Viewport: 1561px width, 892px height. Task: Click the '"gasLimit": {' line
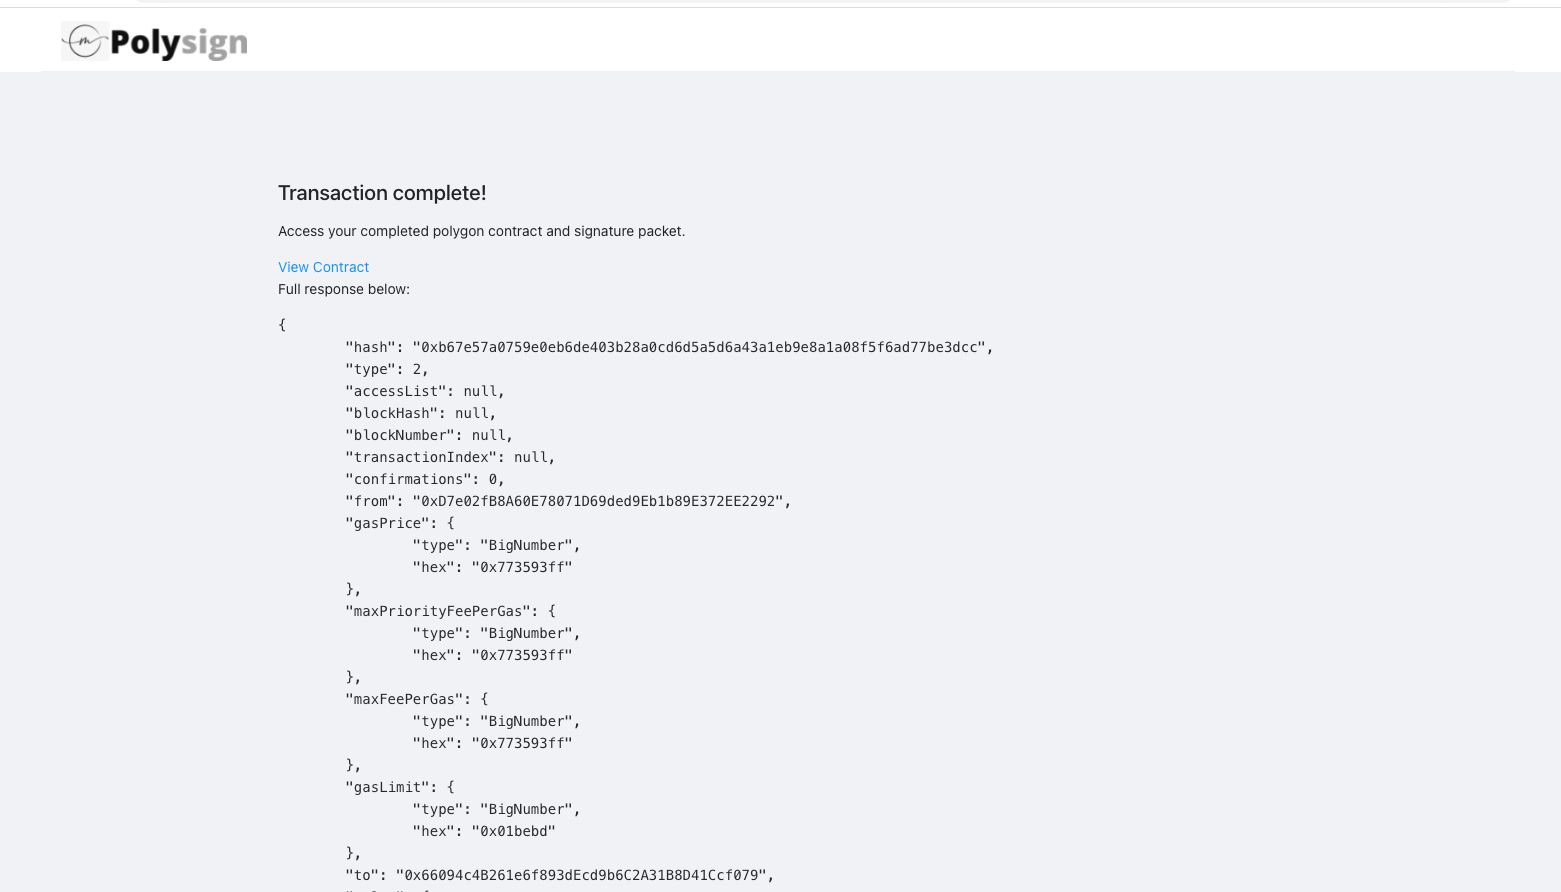point(400,787)
